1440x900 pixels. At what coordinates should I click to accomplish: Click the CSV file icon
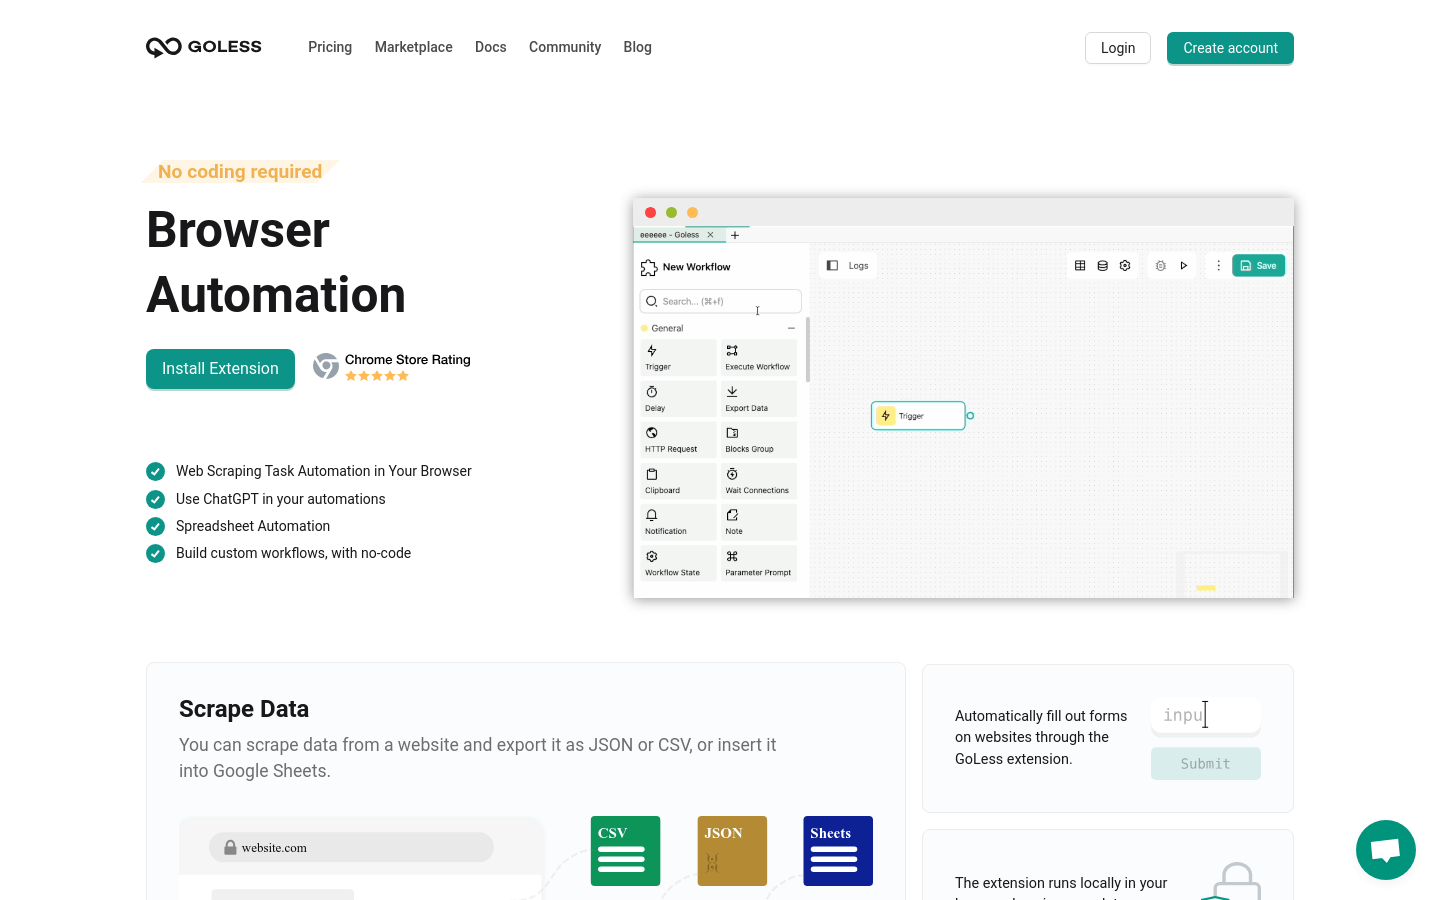[625, 851]
